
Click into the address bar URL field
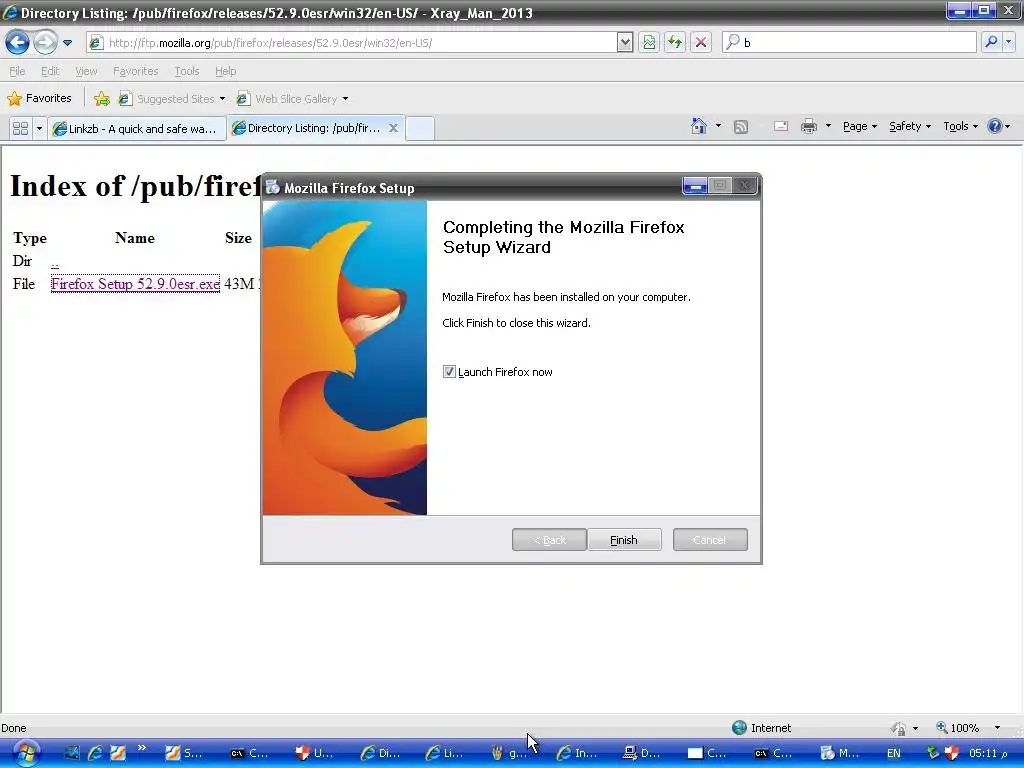click(x=353, y=42)
